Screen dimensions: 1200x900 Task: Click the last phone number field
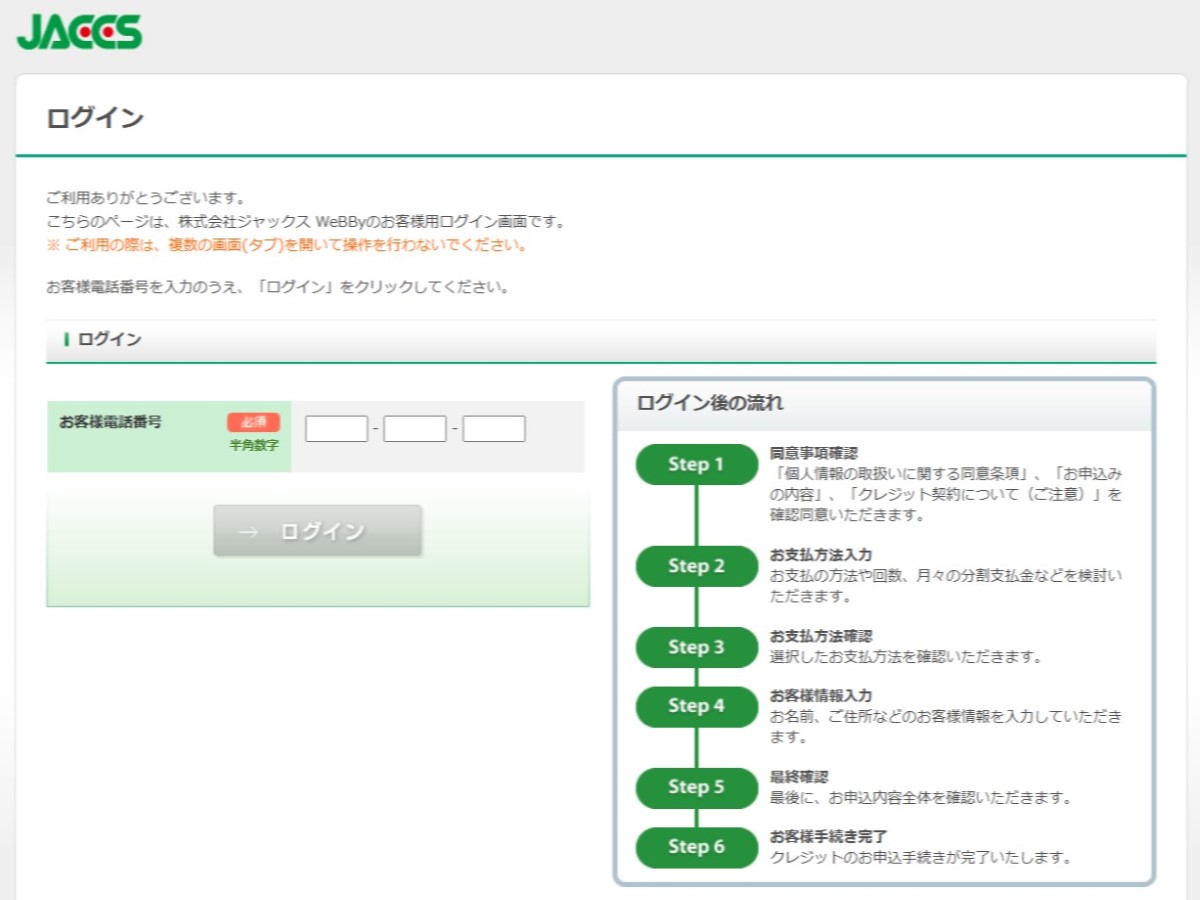(494, 429)
